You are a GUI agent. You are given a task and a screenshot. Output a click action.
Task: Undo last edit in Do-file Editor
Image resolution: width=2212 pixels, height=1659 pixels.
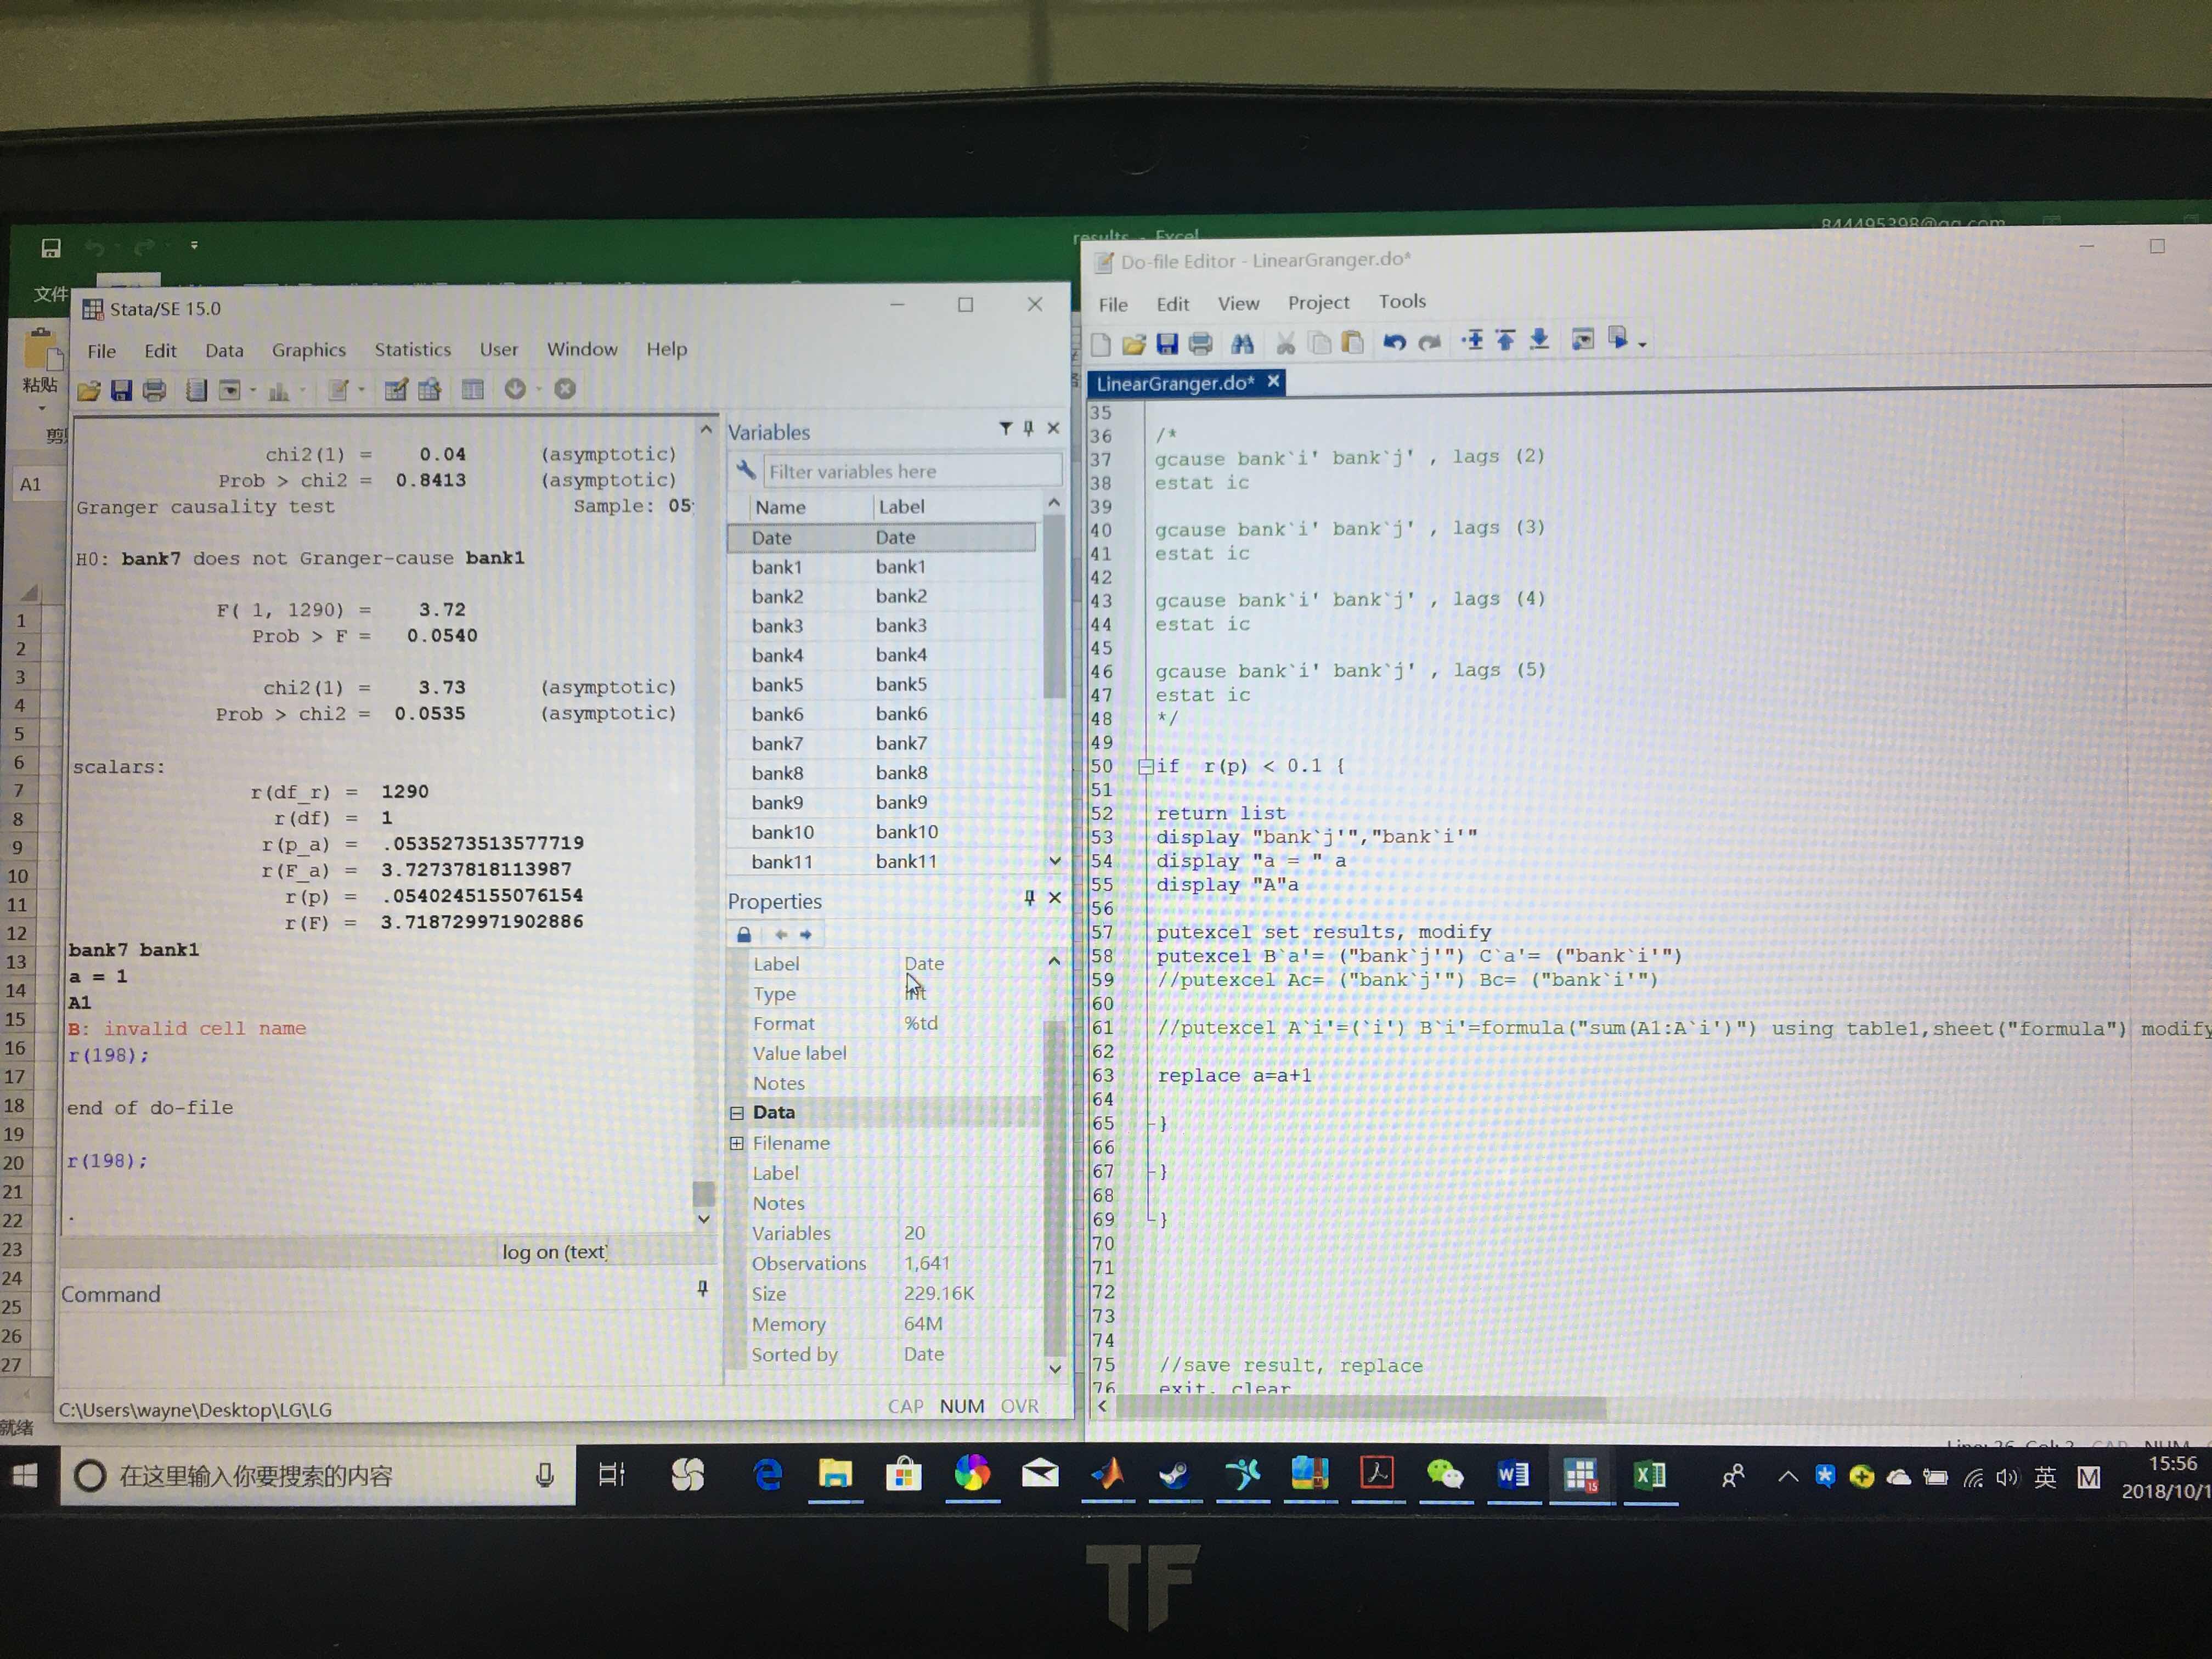click(1394, 343)
